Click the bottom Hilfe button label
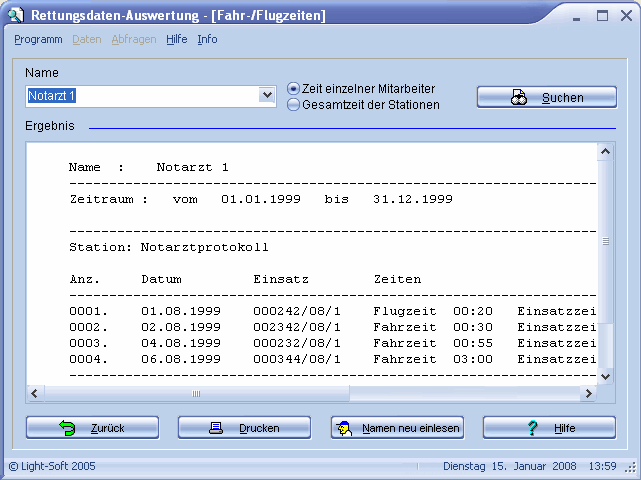 pyautogui.click(x=565, y=428)
